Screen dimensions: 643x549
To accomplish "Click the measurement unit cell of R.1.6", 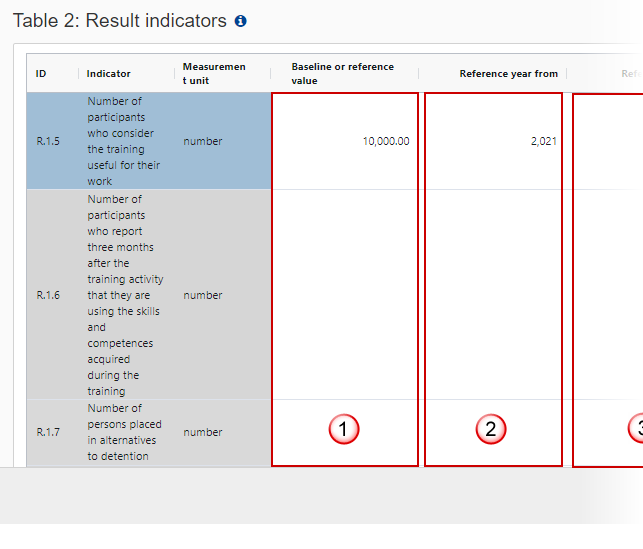I will tap(203, 296).
